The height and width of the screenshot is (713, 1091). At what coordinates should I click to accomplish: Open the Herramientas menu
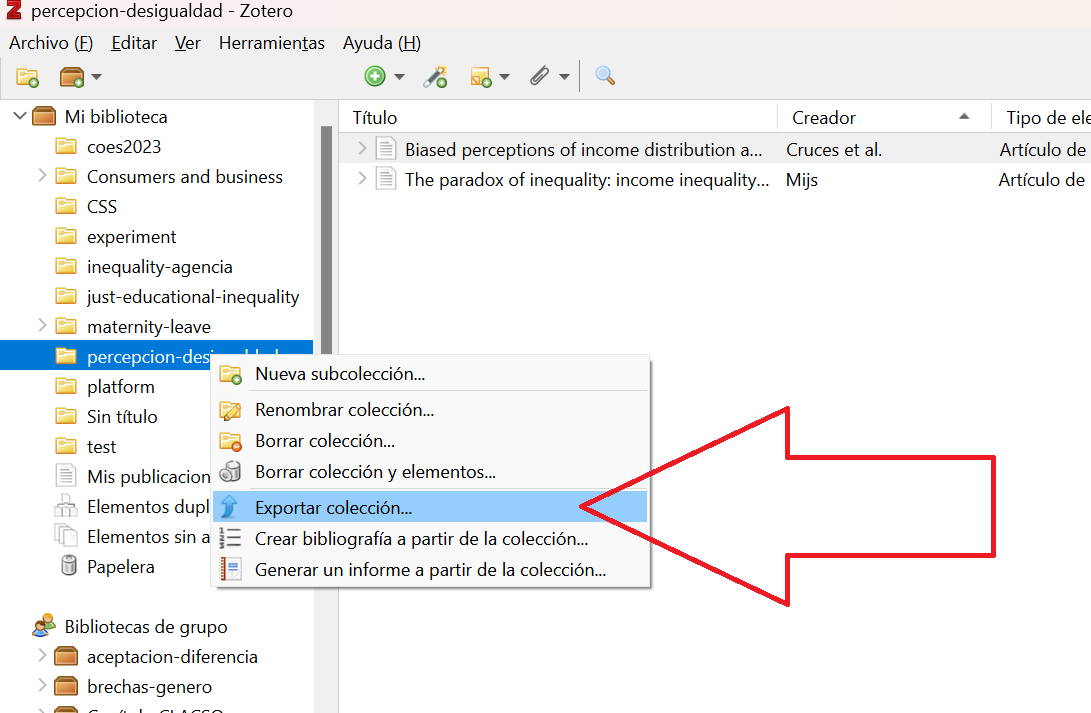coord(271,43)
